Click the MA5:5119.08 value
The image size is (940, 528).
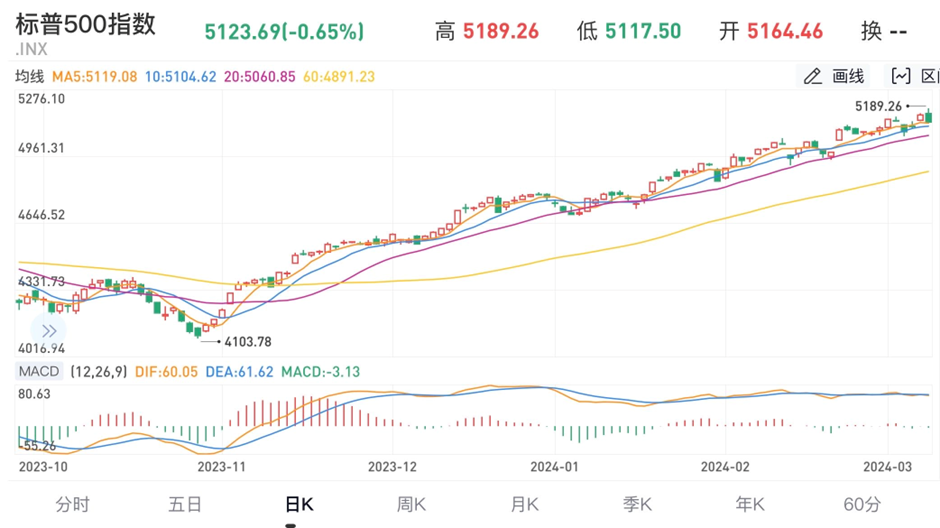95,77
